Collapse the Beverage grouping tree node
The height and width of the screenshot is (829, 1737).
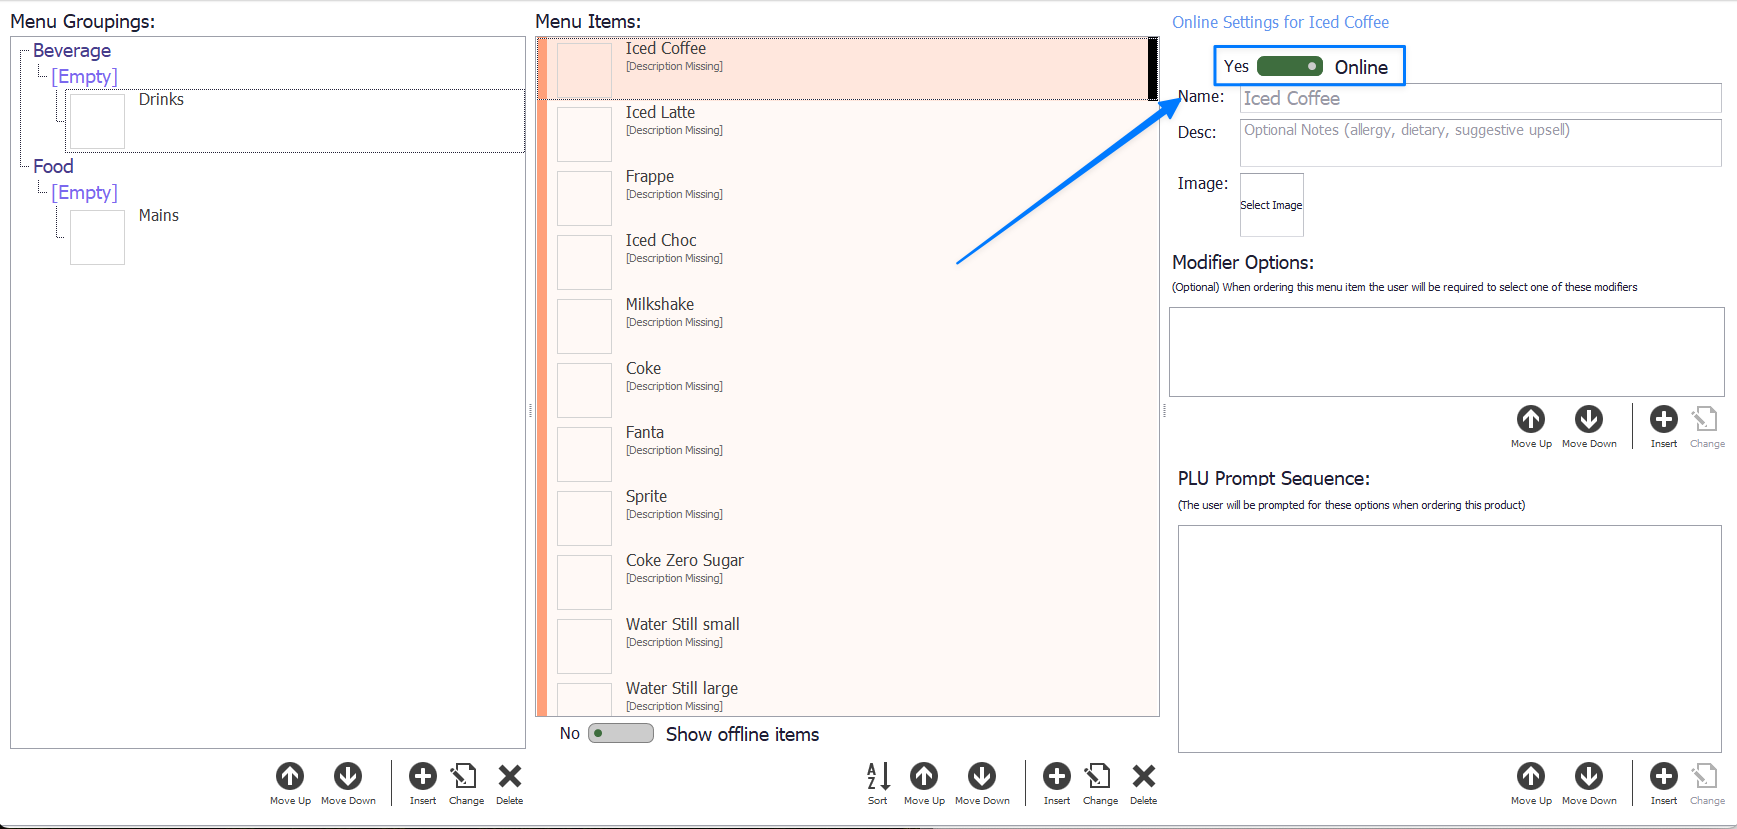(23, 51)
